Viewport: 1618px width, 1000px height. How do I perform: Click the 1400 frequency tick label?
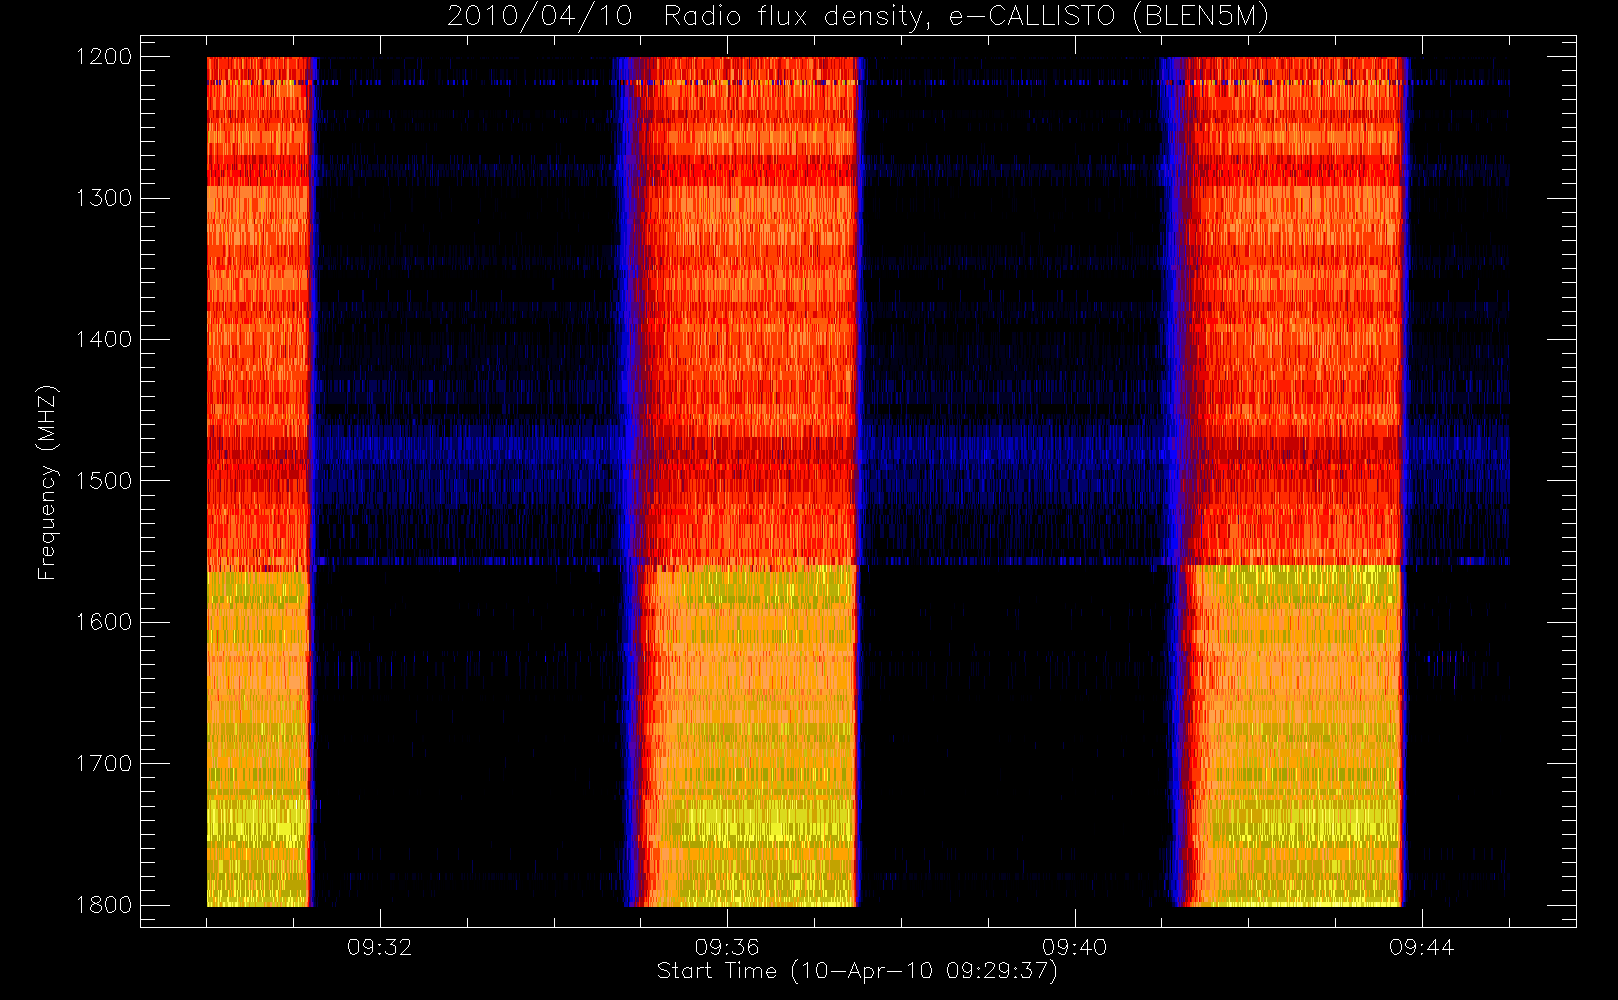pos(104,340)
